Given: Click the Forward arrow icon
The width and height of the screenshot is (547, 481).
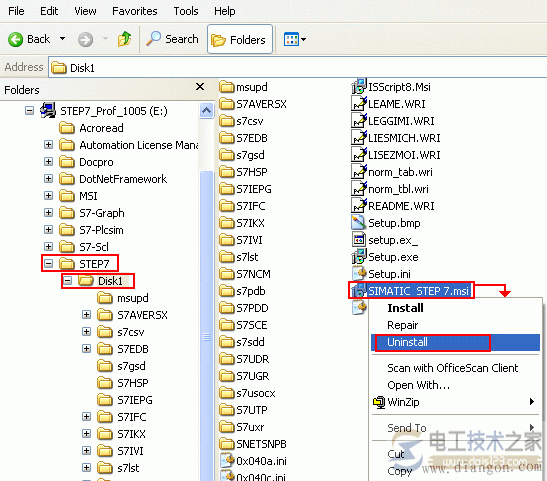Looking at the screenshot, I should point(85,39).
